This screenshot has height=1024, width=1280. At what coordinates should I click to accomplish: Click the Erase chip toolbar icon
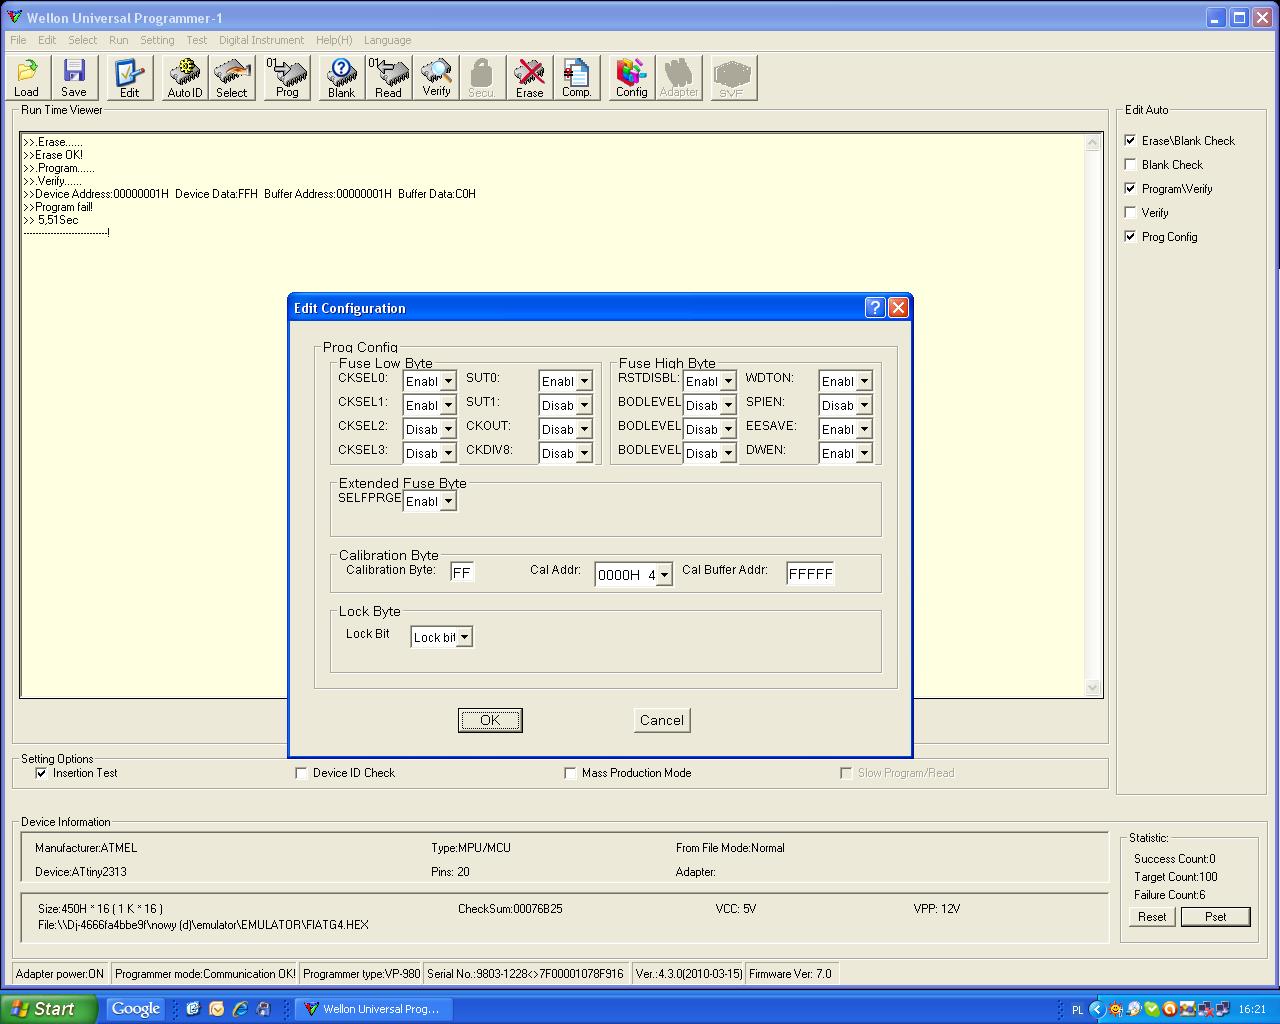[x=529, y=78]
